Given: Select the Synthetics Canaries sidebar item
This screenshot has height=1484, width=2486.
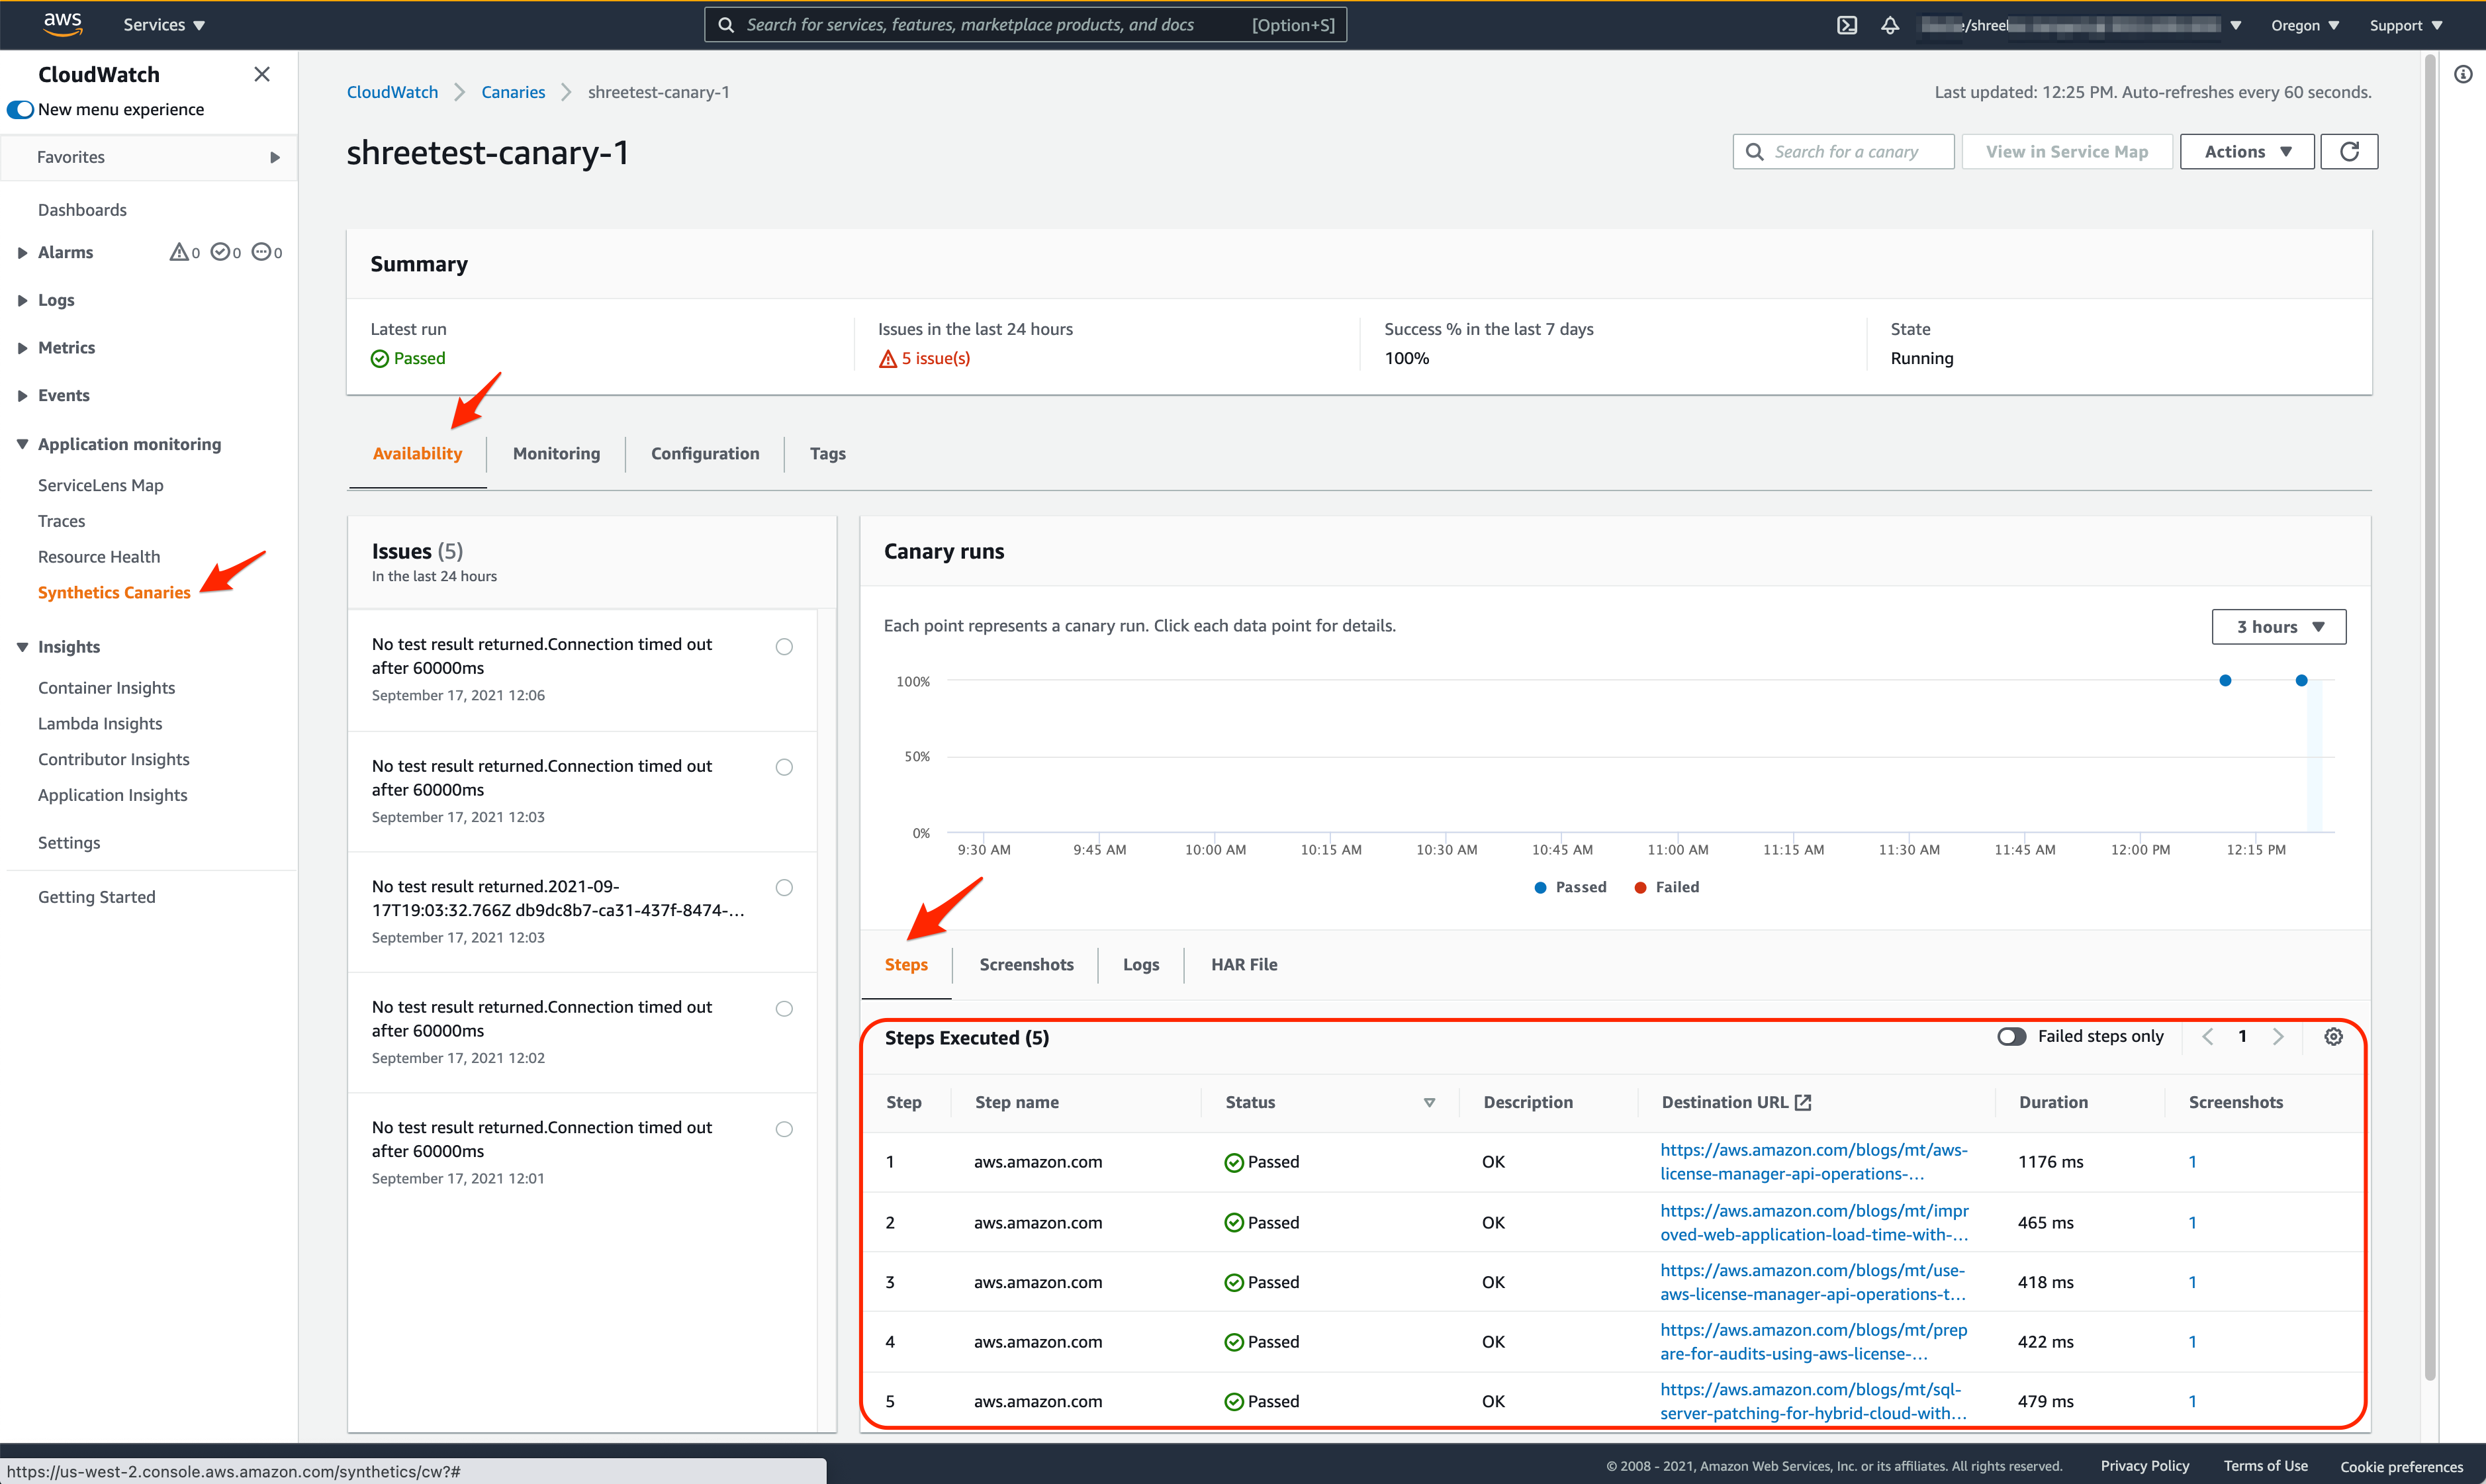Looking at the screenshot, I should pos(113,592).
